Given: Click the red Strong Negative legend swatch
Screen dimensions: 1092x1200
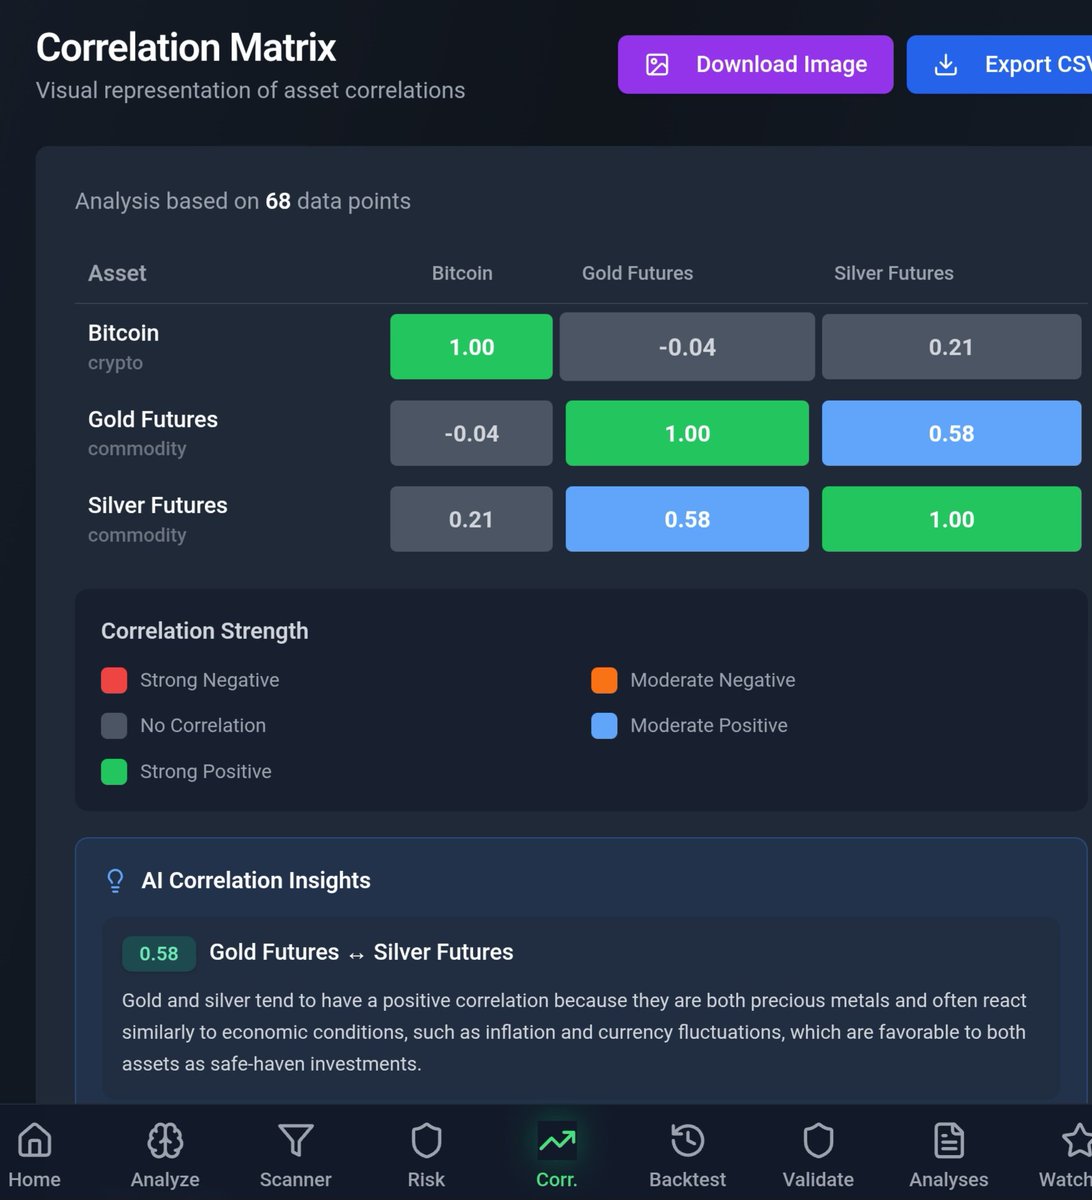Looking at the screenshot, I should (x=113, y=679).
